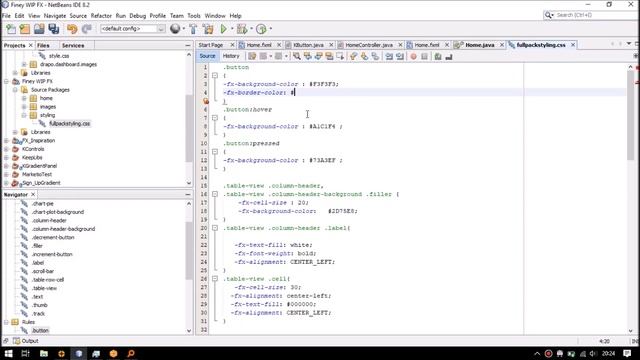The image size is (640, 360).
Task: Click the Redo arrow icon
Action: point(87,29)
